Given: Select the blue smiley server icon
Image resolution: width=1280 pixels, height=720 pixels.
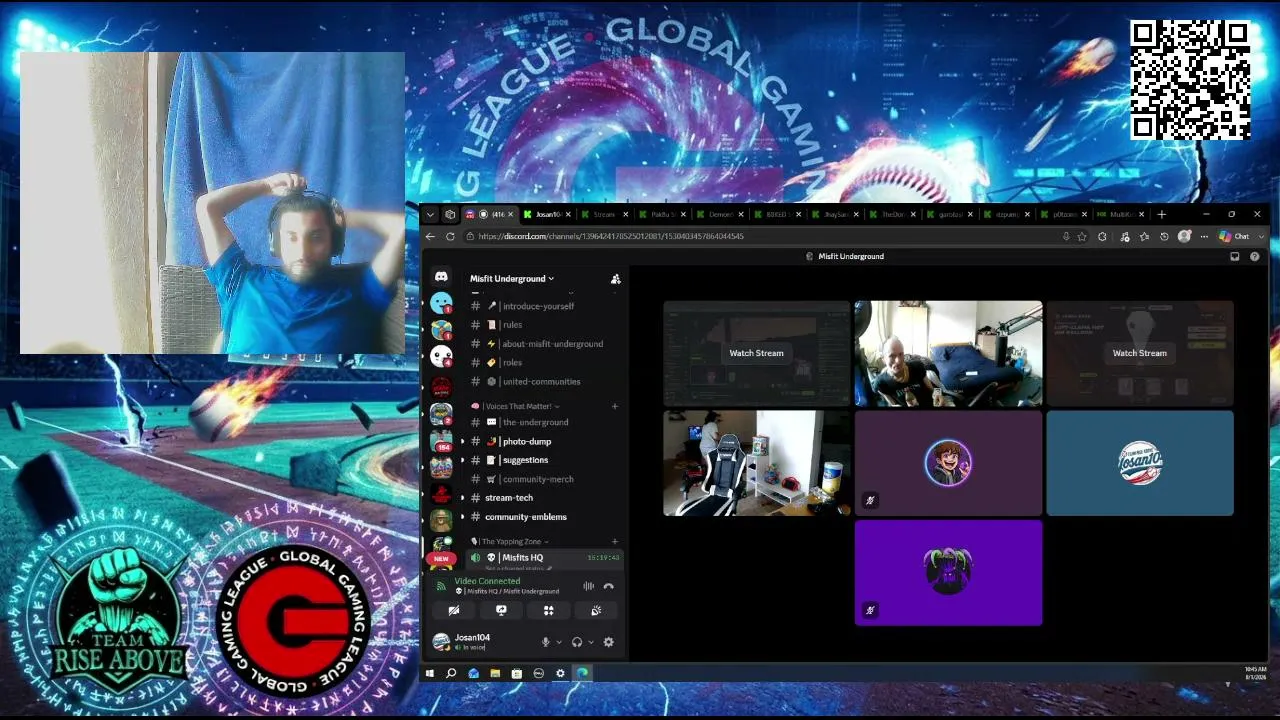Looking at the screenshot, I should [x=441, y=302].
